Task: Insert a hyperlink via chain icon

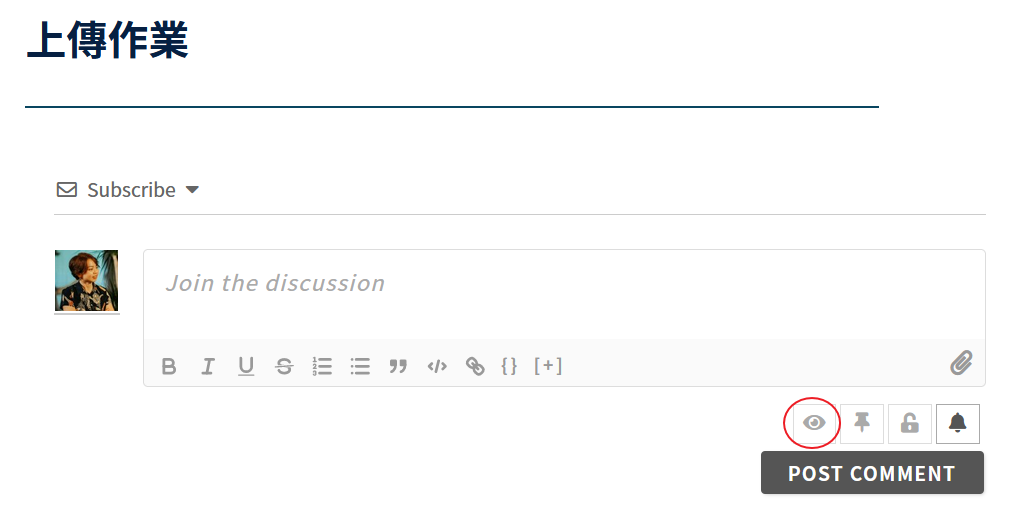Action: (475, 366)
